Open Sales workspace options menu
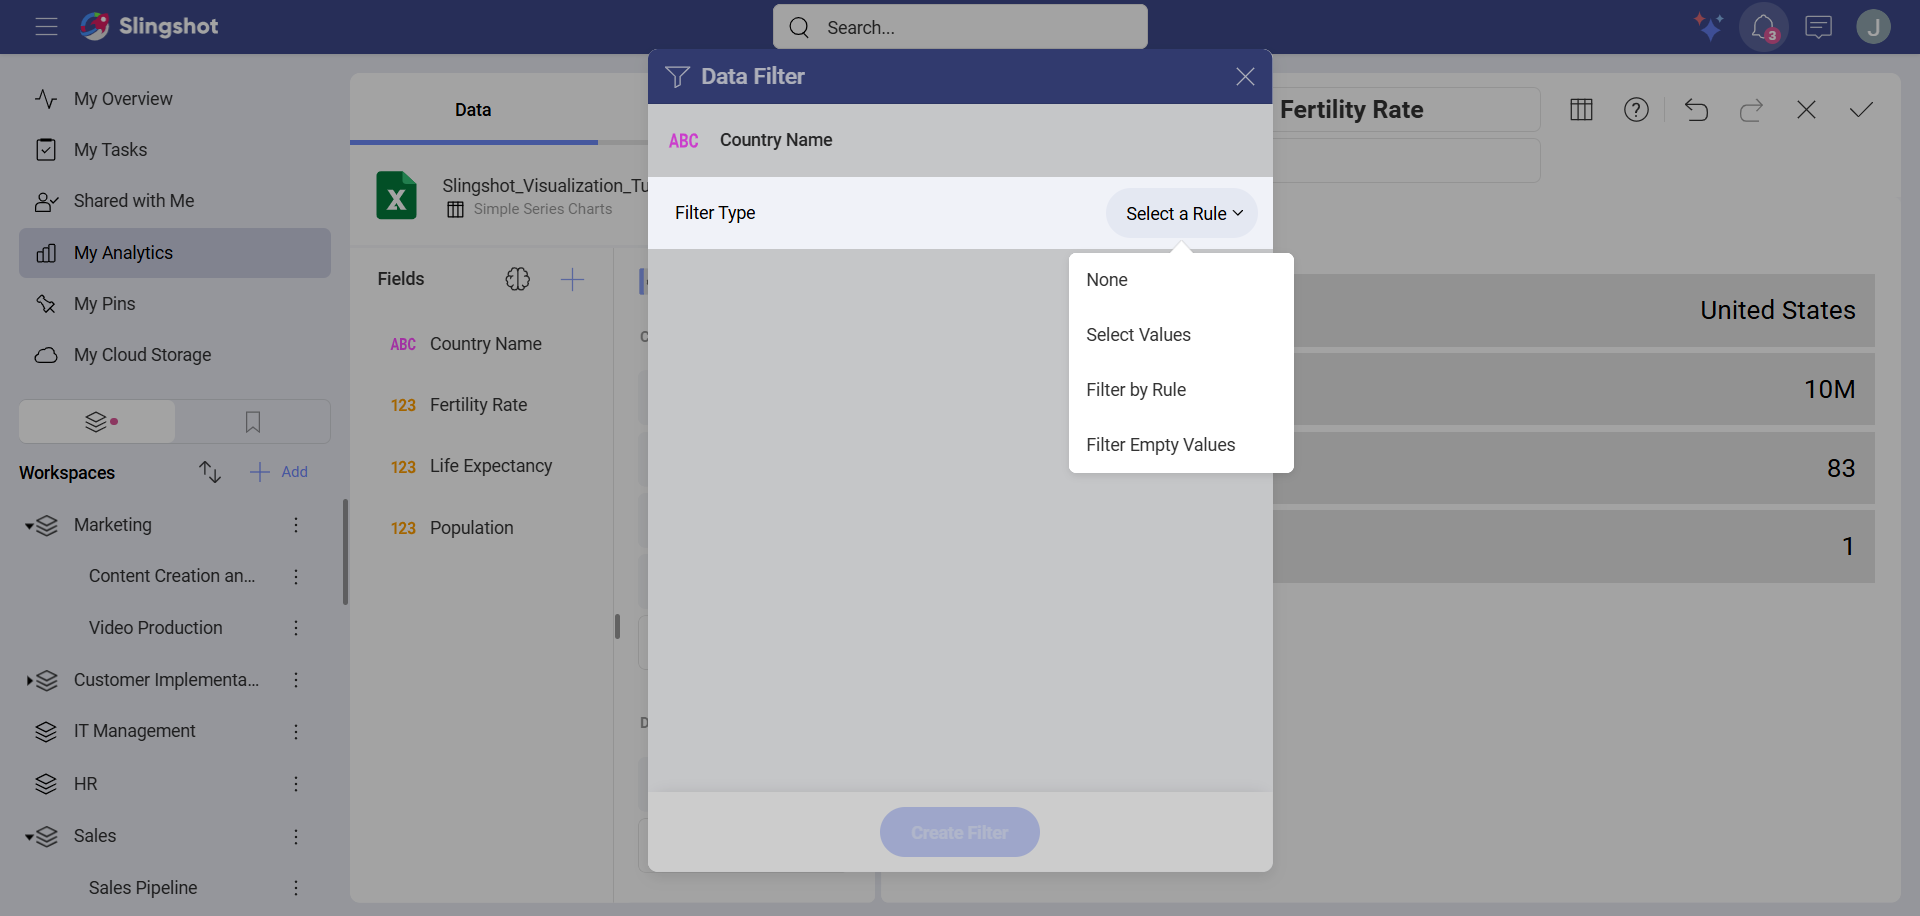Screen dimensions: 1920x916 click(x=296, y=836)
